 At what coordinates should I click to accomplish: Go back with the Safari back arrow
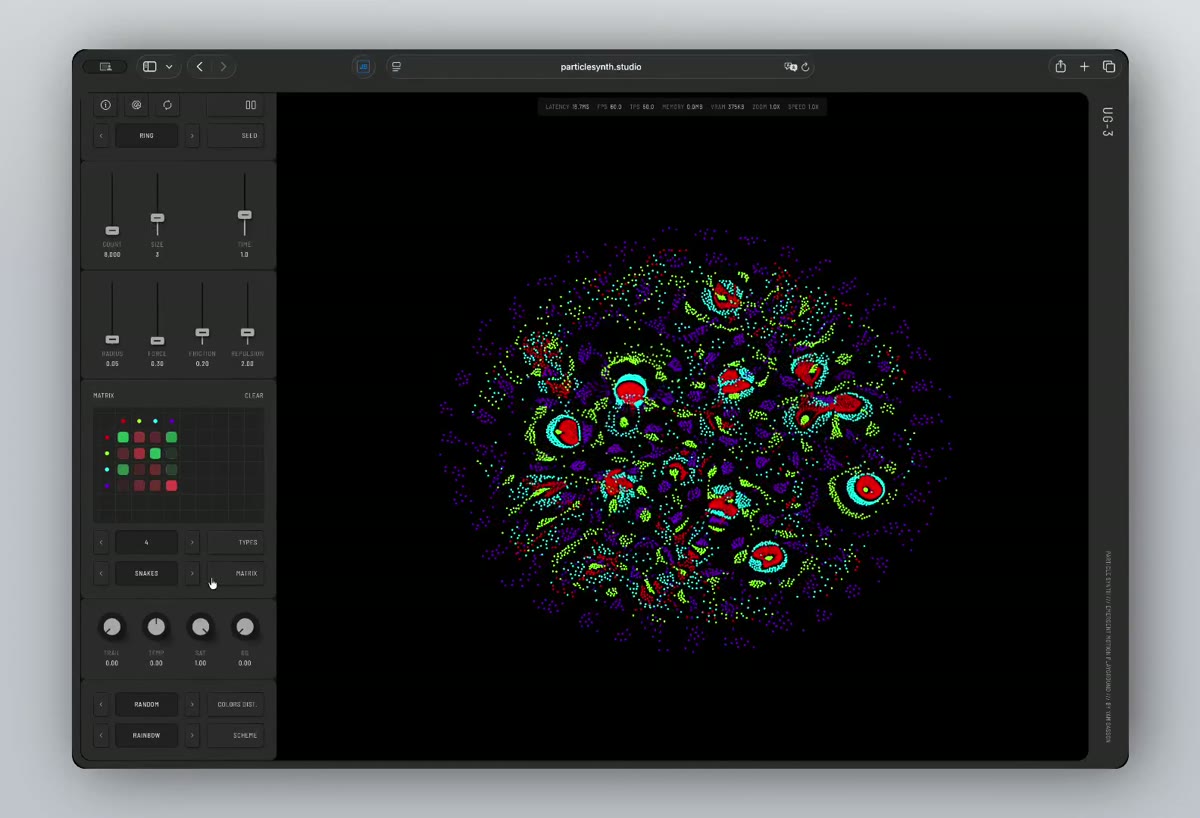coord(200,67)
